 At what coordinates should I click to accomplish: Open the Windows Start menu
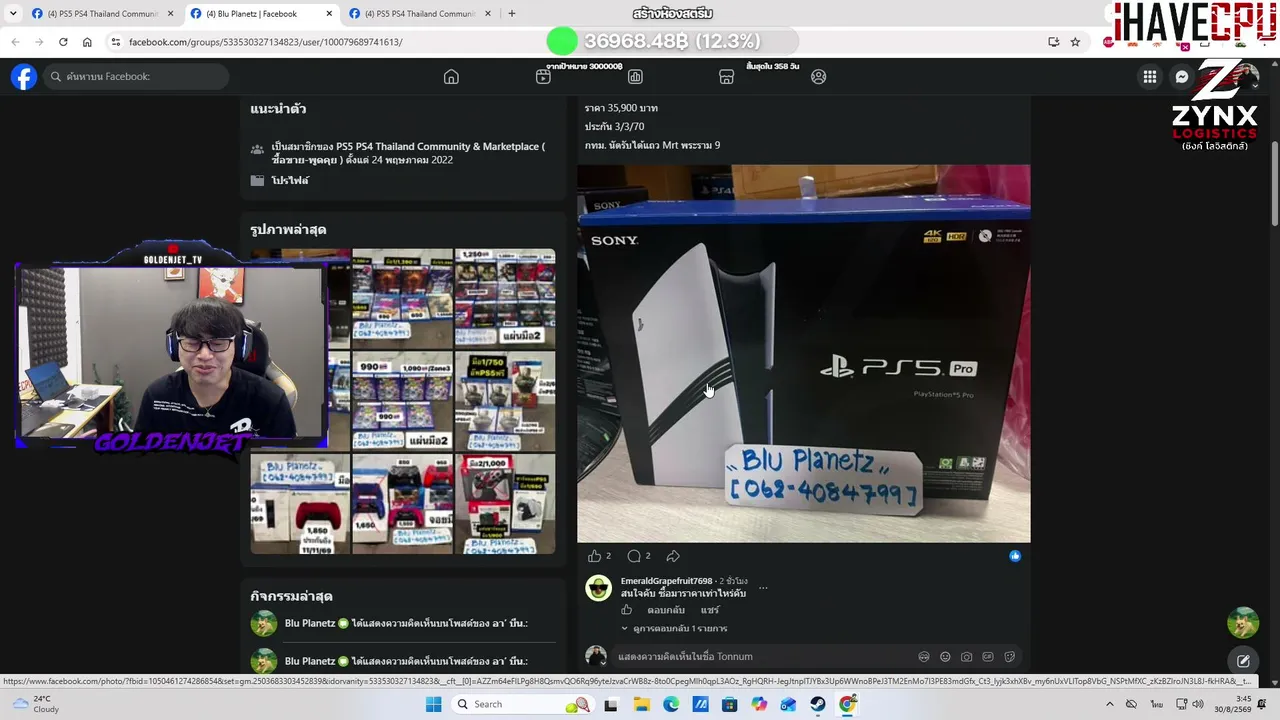click(433, 704)
